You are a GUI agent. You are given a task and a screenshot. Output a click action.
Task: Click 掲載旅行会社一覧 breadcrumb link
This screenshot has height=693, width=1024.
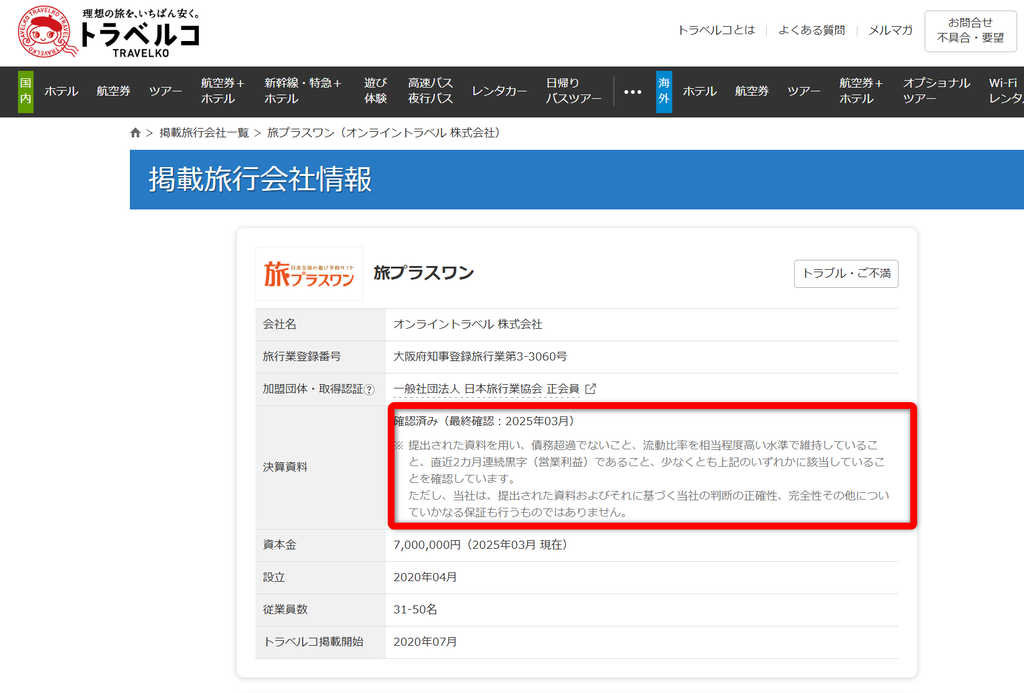tap(204, 133)
